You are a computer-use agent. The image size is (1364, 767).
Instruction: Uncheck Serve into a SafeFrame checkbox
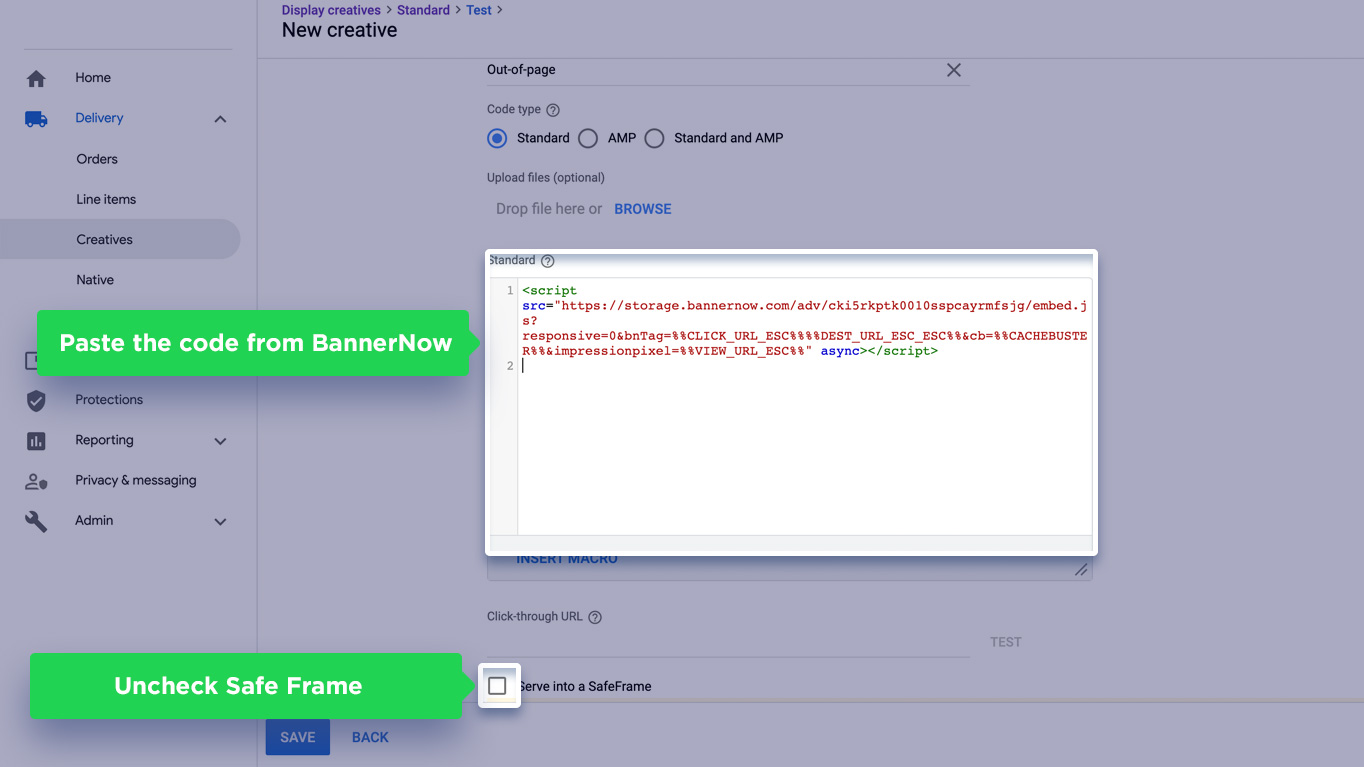497,686
